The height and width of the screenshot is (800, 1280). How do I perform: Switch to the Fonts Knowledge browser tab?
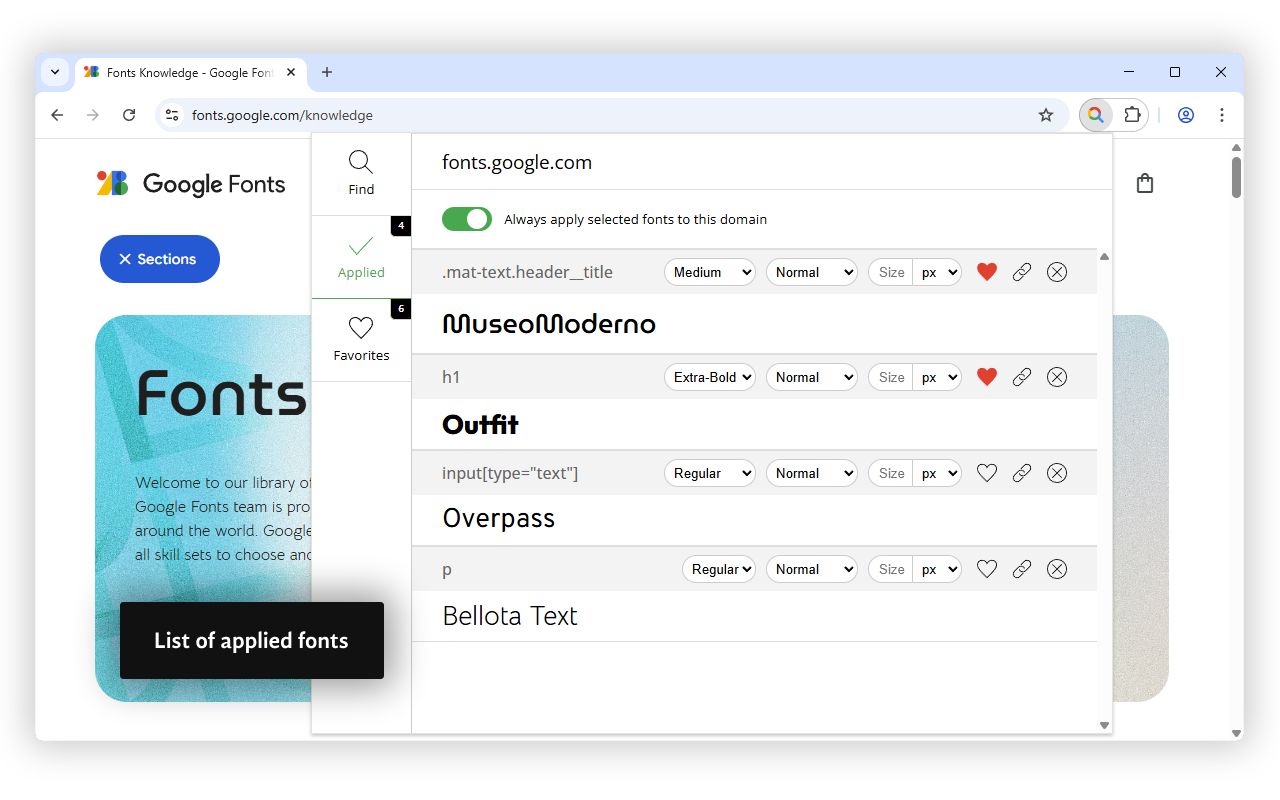click(x=180, y=72)
